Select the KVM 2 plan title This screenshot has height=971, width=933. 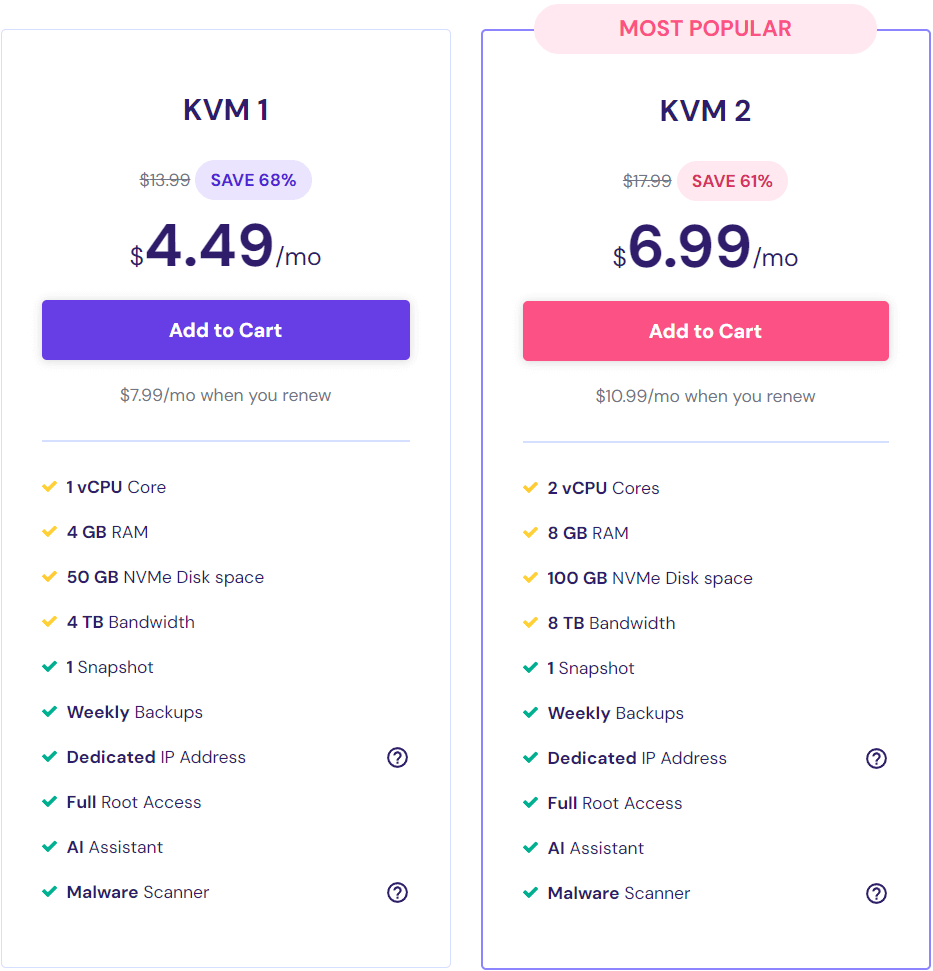pyautogui.click(x=705, y=111)
